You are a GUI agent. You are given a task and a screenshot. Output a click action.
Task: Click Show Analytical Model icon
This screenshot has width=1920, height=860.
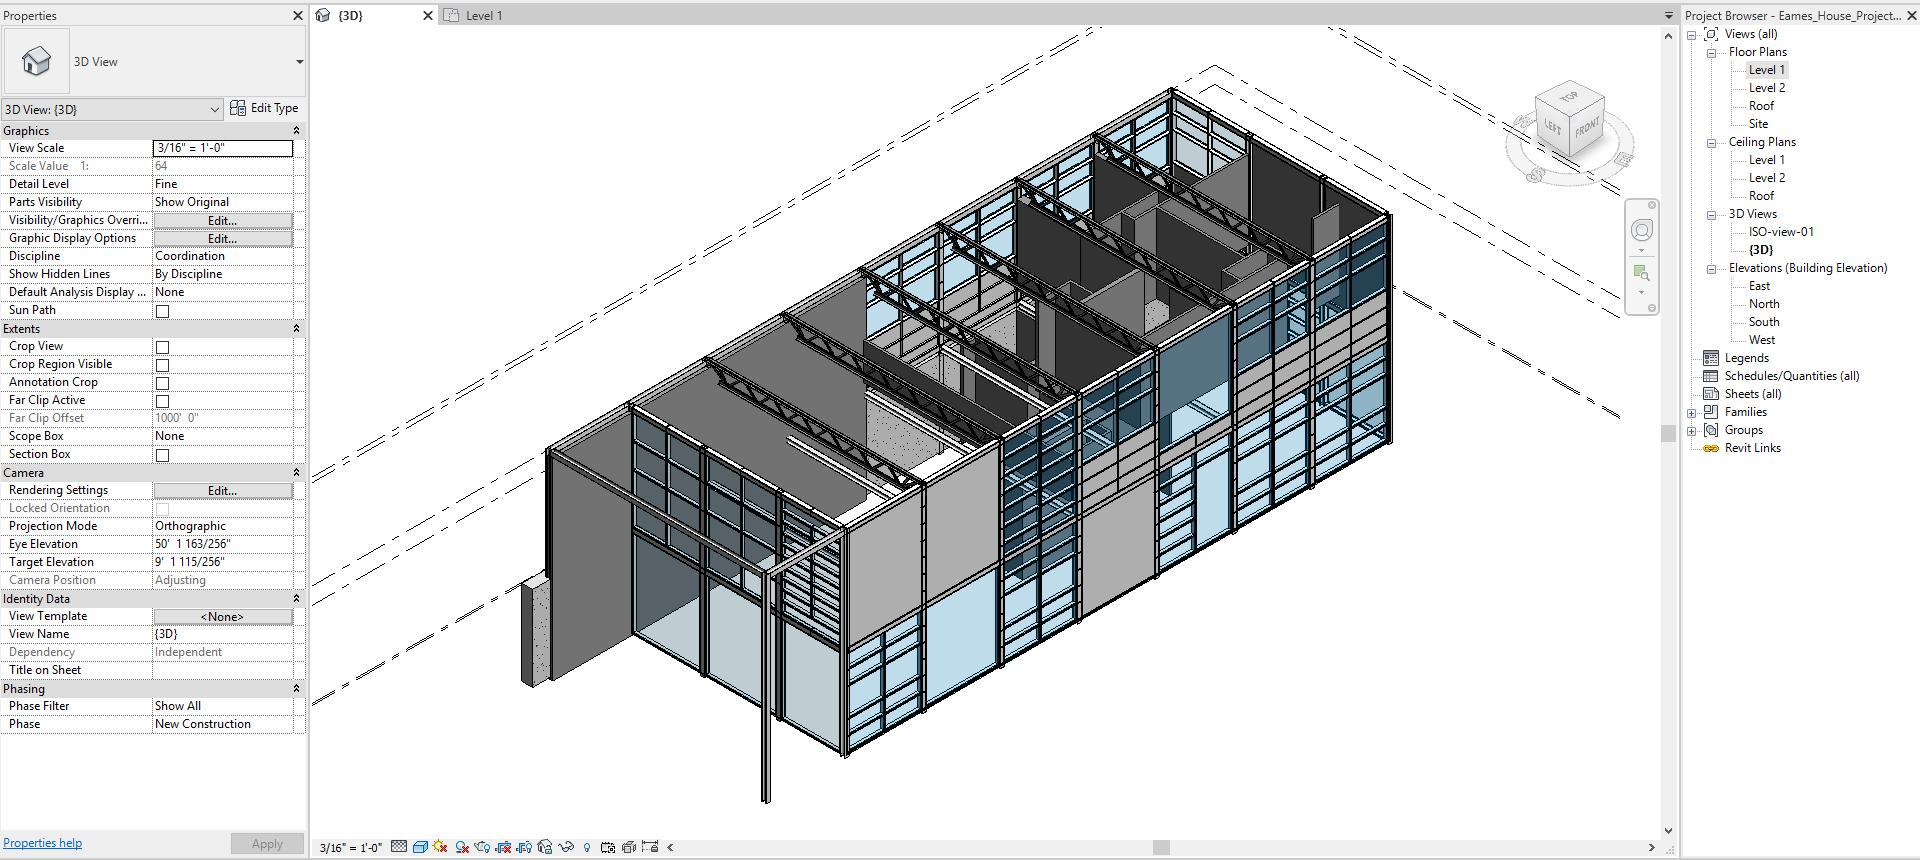pos(629,847)
